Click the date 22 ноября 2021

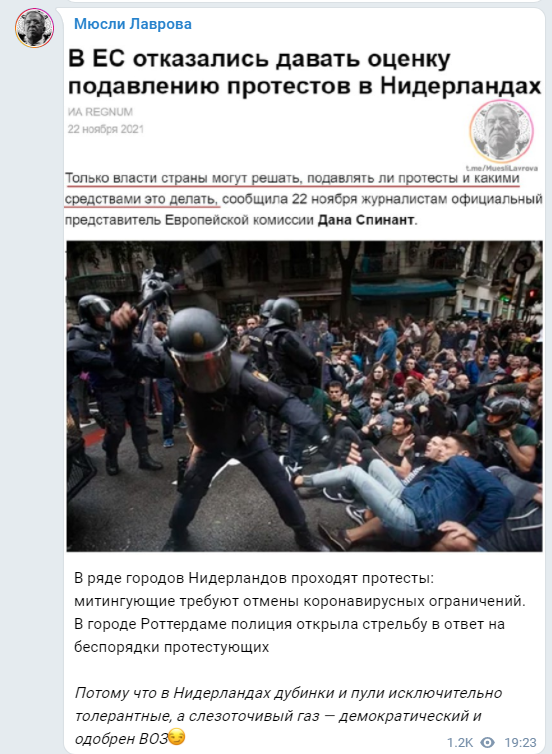(x=105, y=129)
